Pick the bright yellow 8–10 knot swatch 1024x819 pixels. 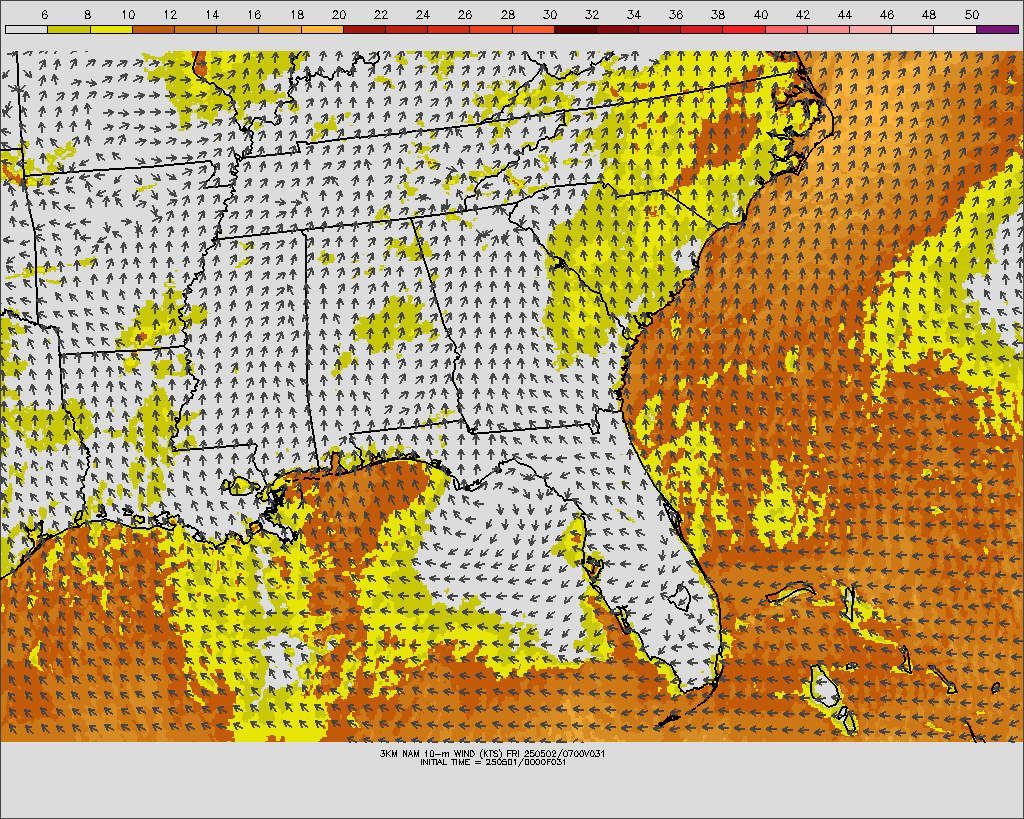(x=111, y=29)
